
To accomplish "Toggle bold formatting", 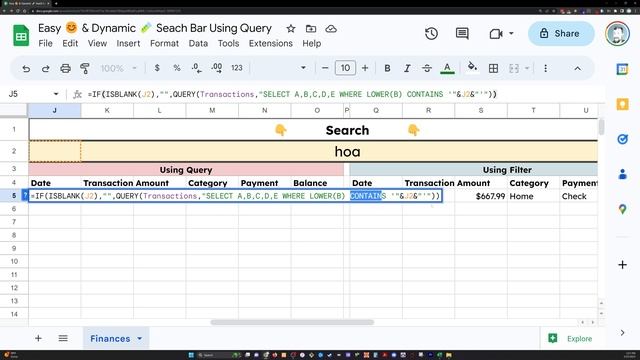I will pos(387,68).
